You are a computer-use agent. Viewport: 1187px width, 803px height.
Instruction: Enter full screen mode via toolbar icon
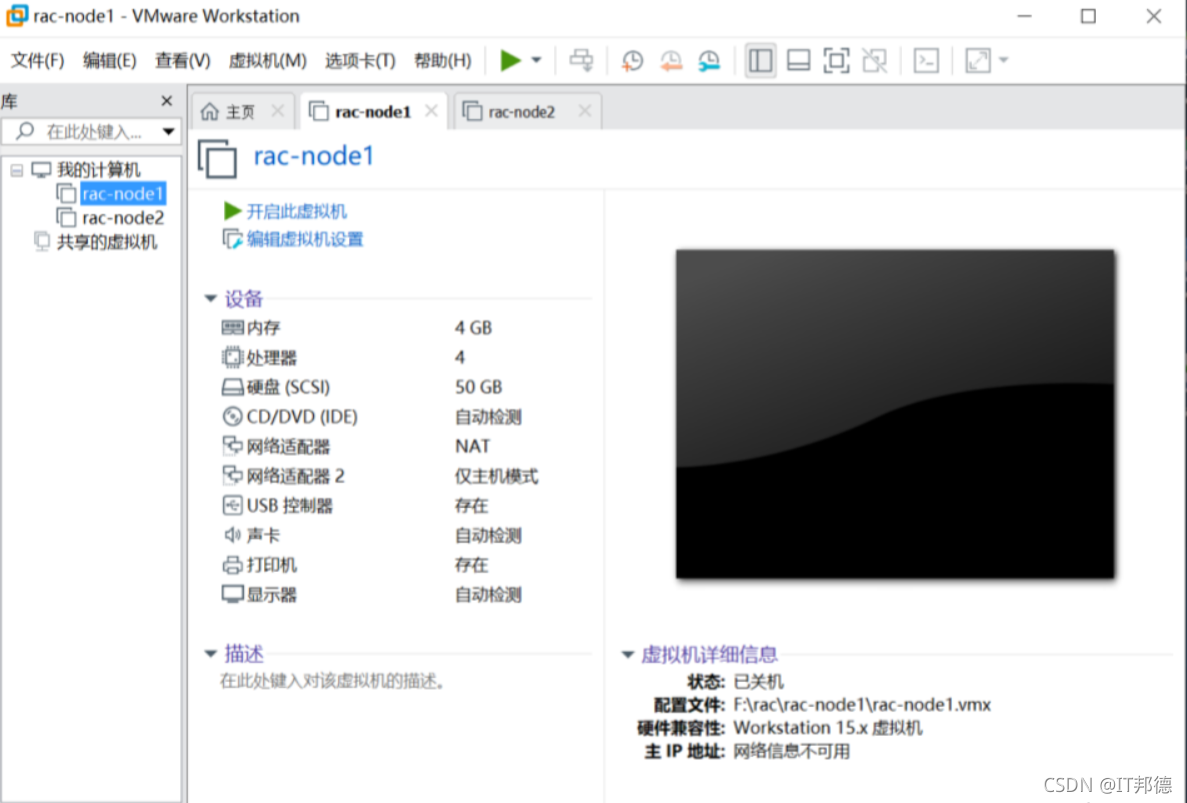[x=837, y=61]
